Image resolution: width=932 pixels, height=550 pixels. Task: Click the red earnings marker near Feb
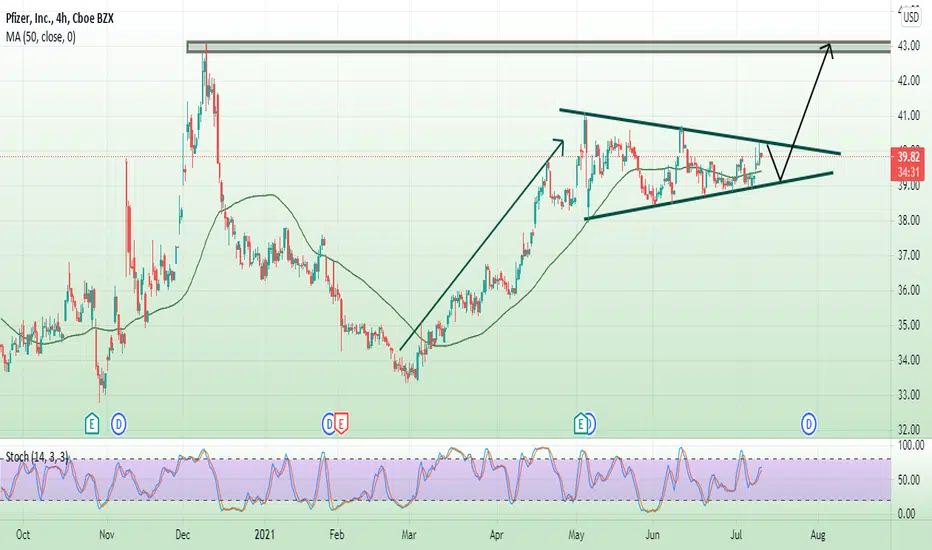pyautogui.click(x=341, y=424)
